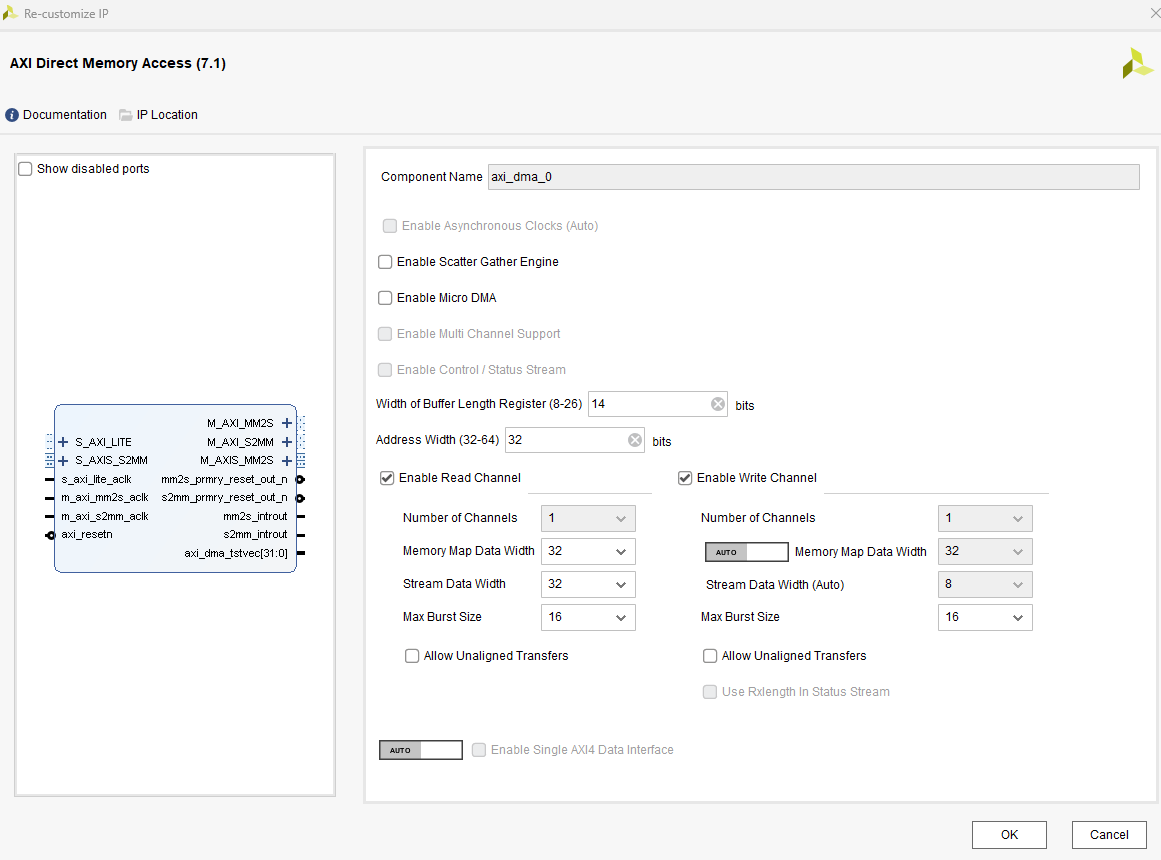Toggle AUTO switch for write Memory Map Data Width
Viewport: 1161px width, 860px height.
click(746, 552)
